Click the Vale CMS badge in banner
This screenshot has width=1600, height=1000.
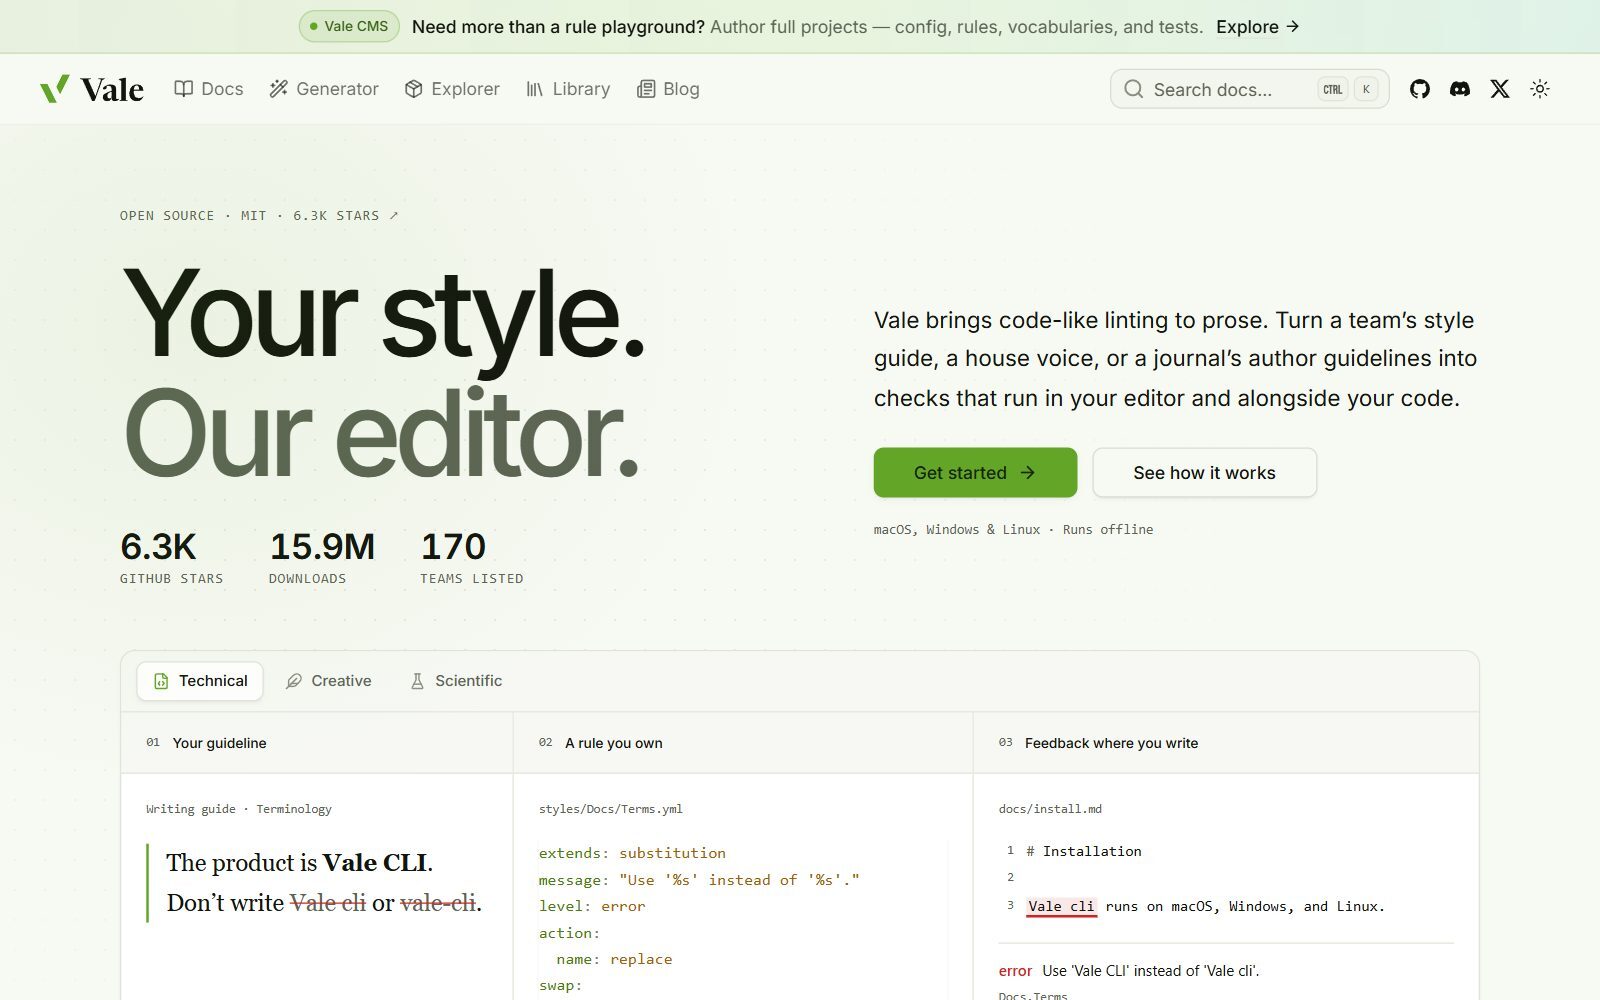[x=349, y=26]
